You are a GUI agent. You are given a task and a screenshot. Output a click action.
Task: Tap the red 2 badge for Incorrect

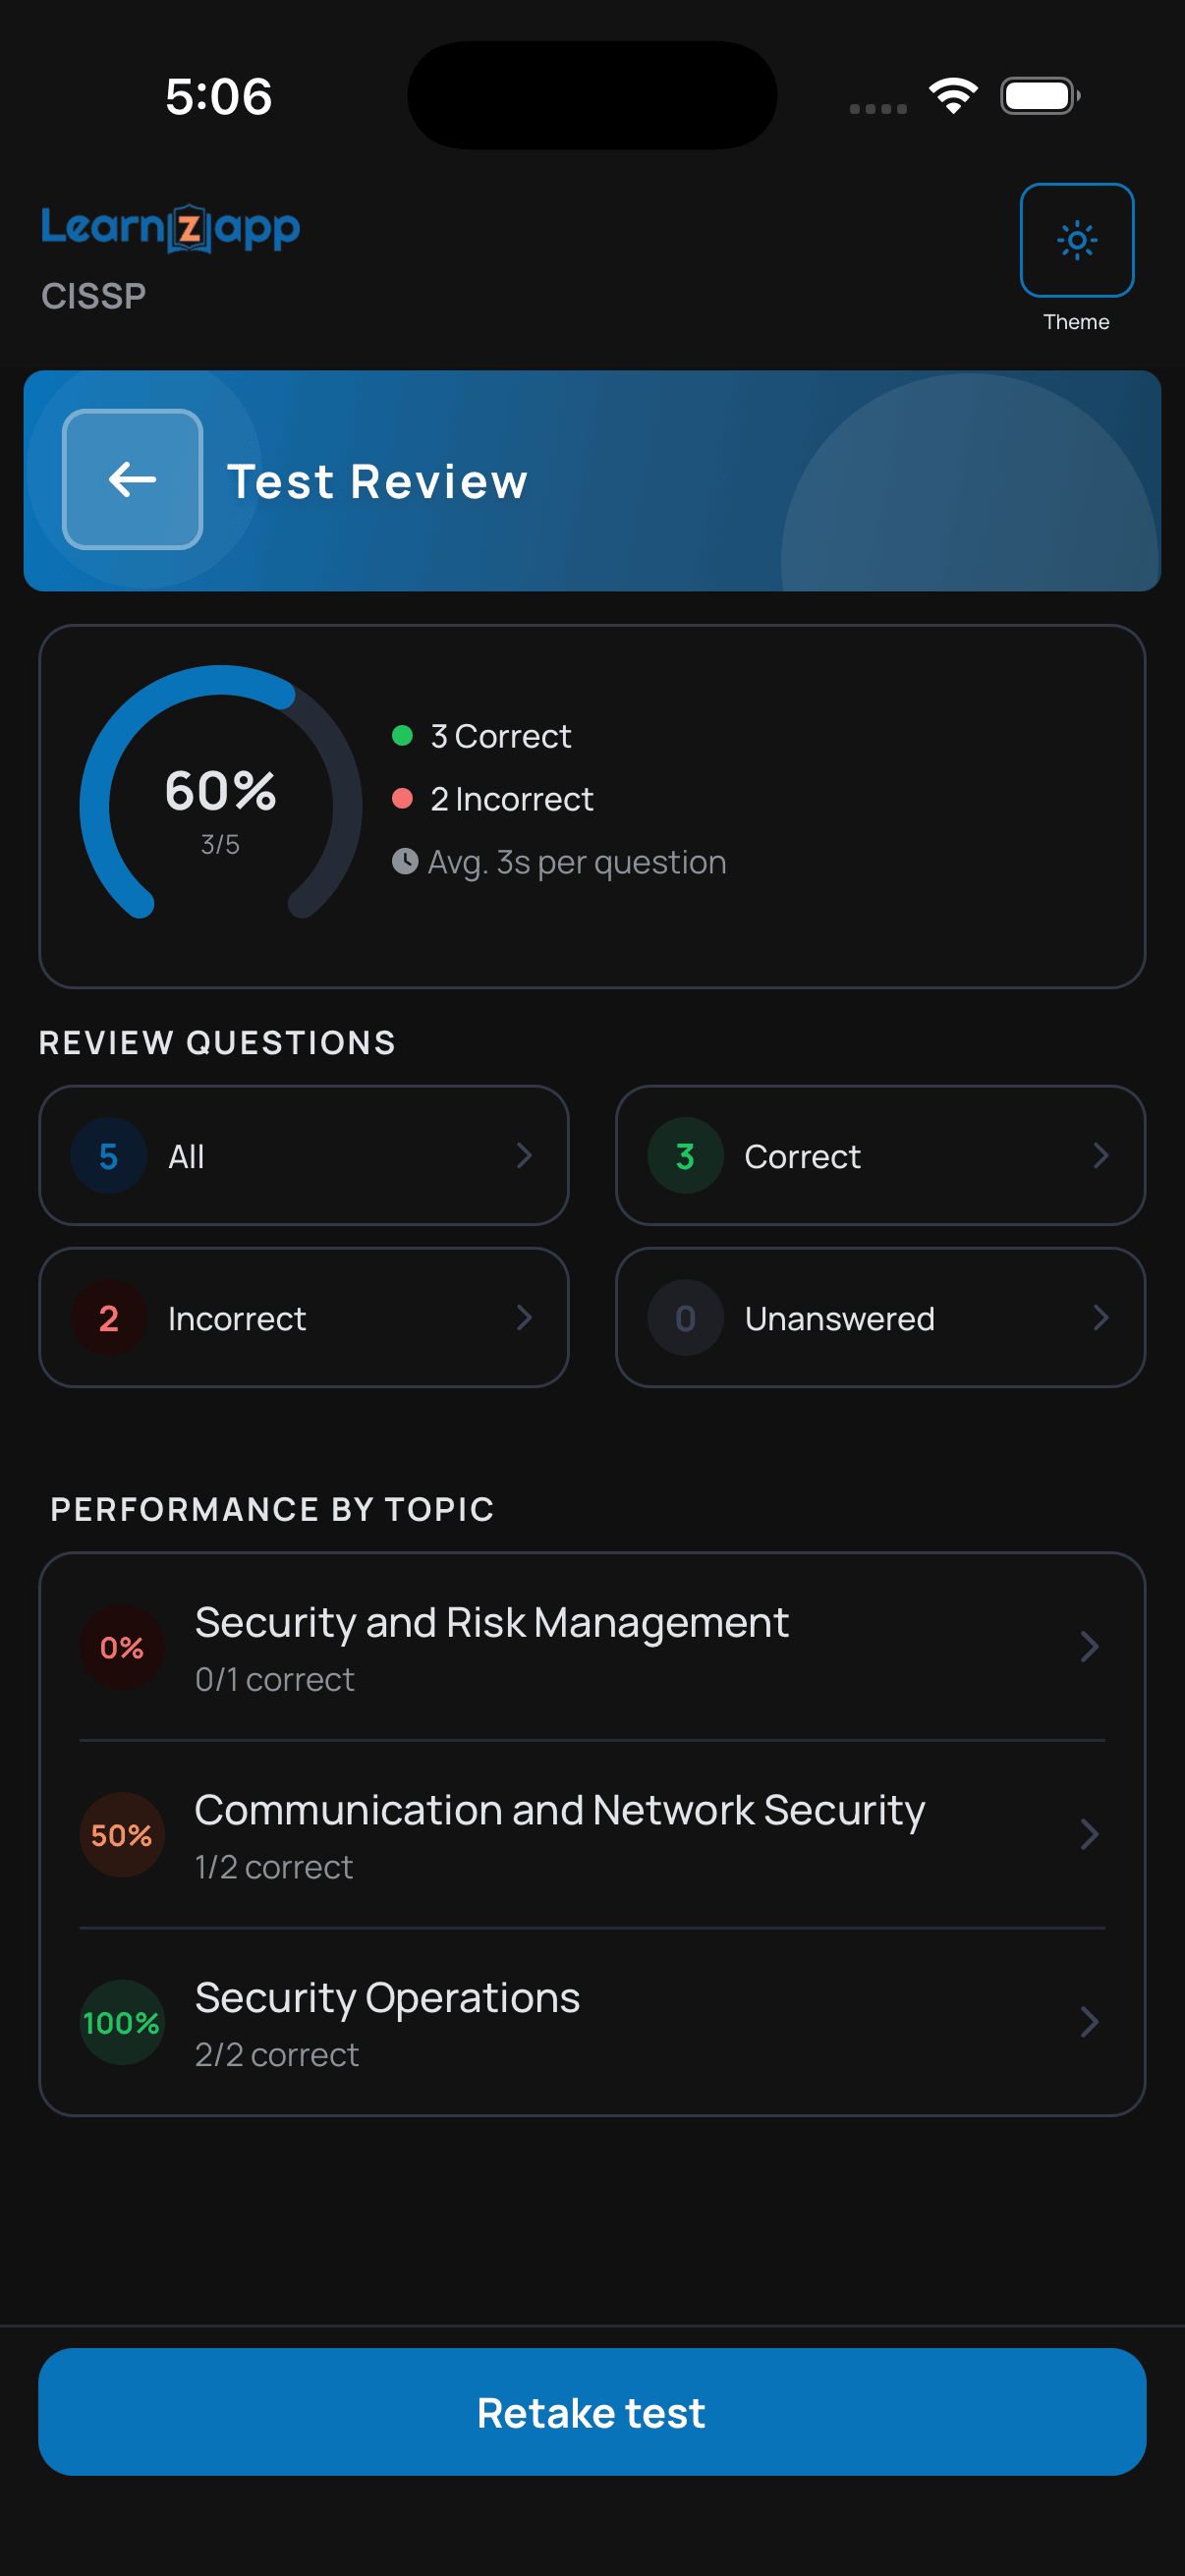[x=109, y=1318]
